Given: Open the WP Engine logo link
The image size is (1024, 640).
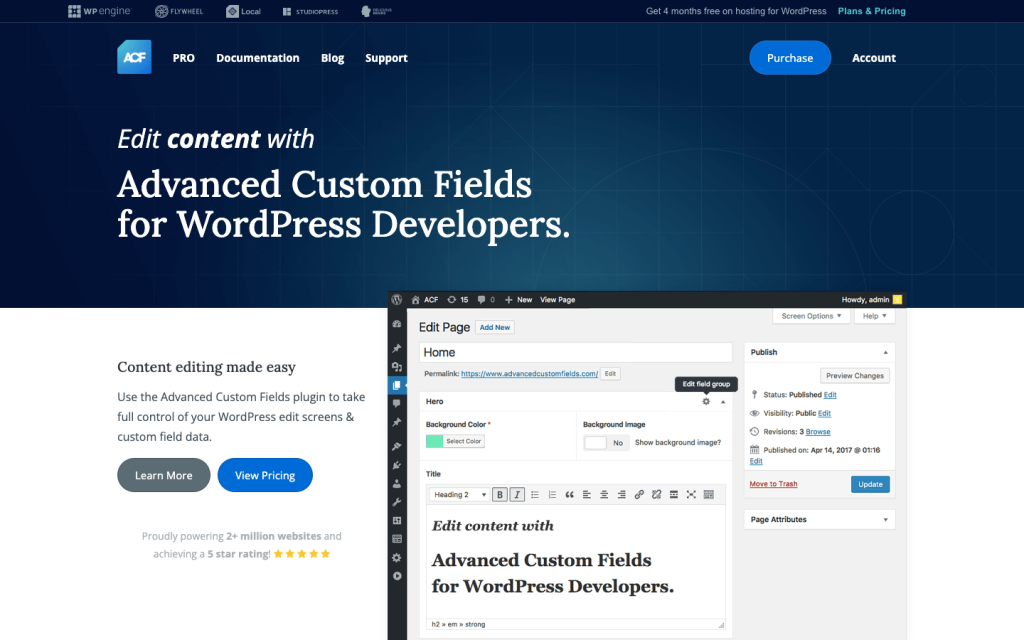Looking at the screenshot, I should (x=99, y=11).
